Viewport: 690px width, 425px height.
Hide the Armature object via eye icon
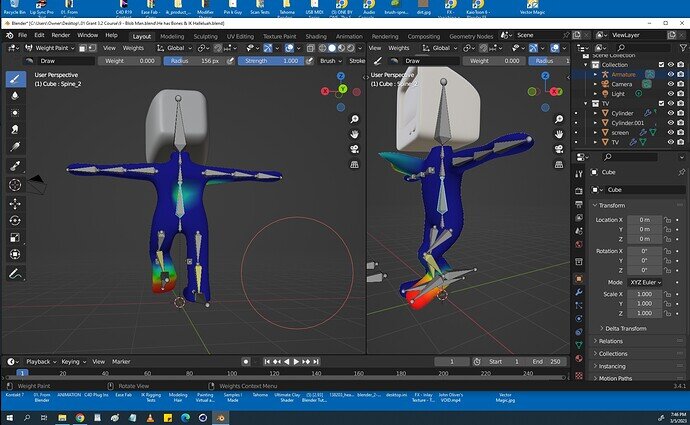click(671, 74)
